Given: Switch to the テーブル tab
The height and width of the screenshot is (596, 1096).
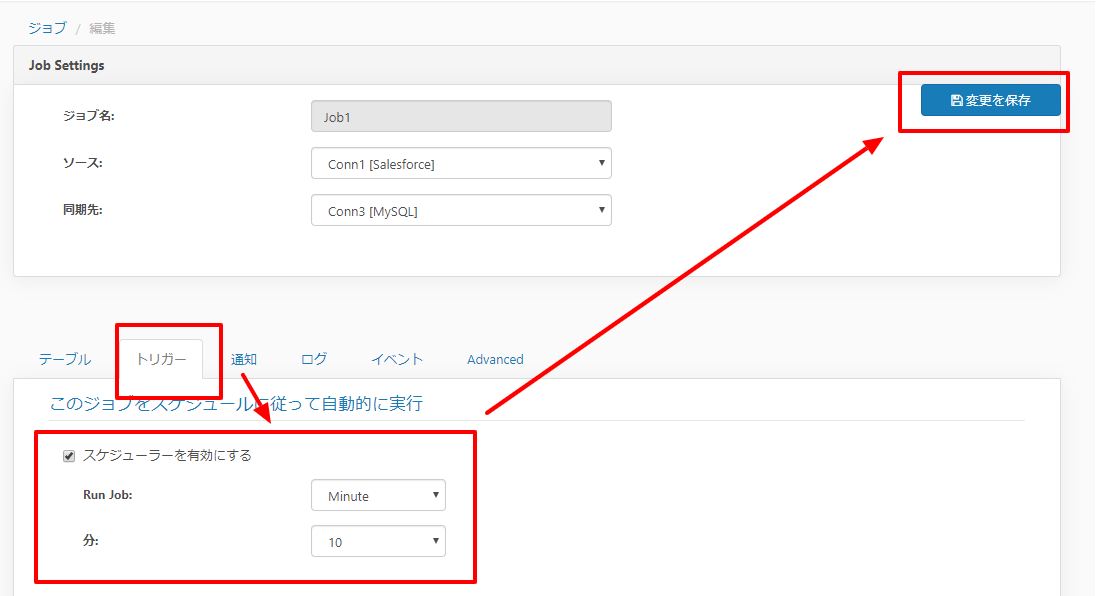Looking at the screenshot, I should tap(65, 359).
